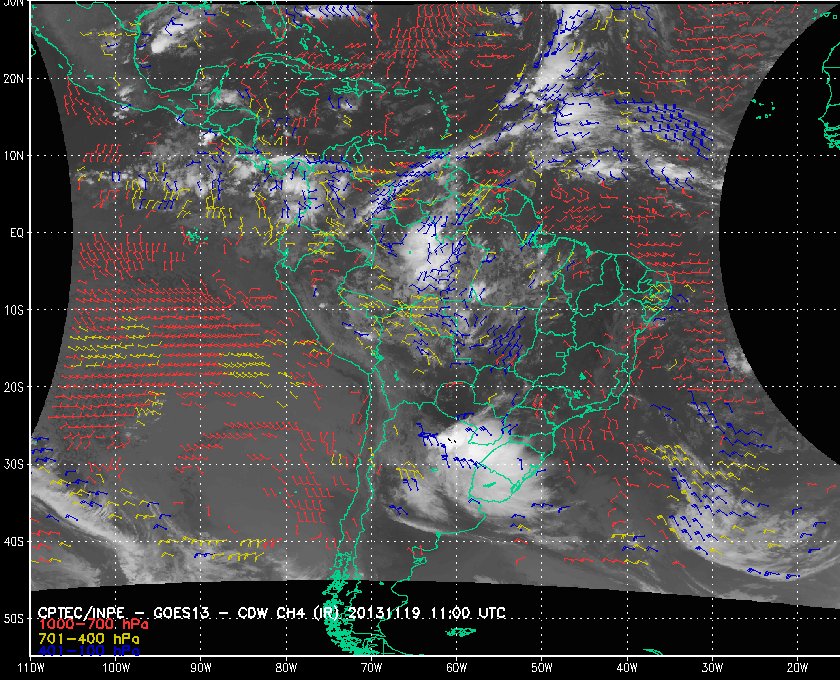Click the 50W longitude label

[542, 668]
